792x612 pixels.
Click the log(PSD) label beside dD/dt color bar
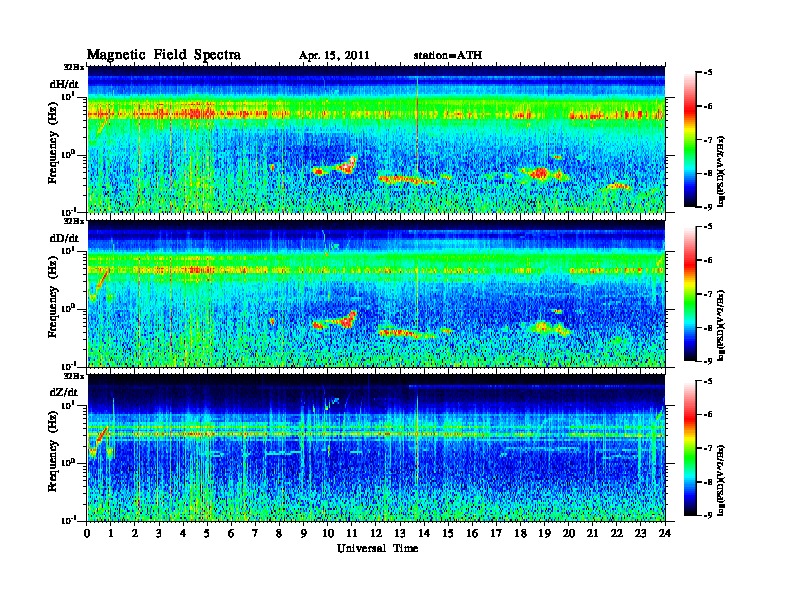[x=721, y=325]
